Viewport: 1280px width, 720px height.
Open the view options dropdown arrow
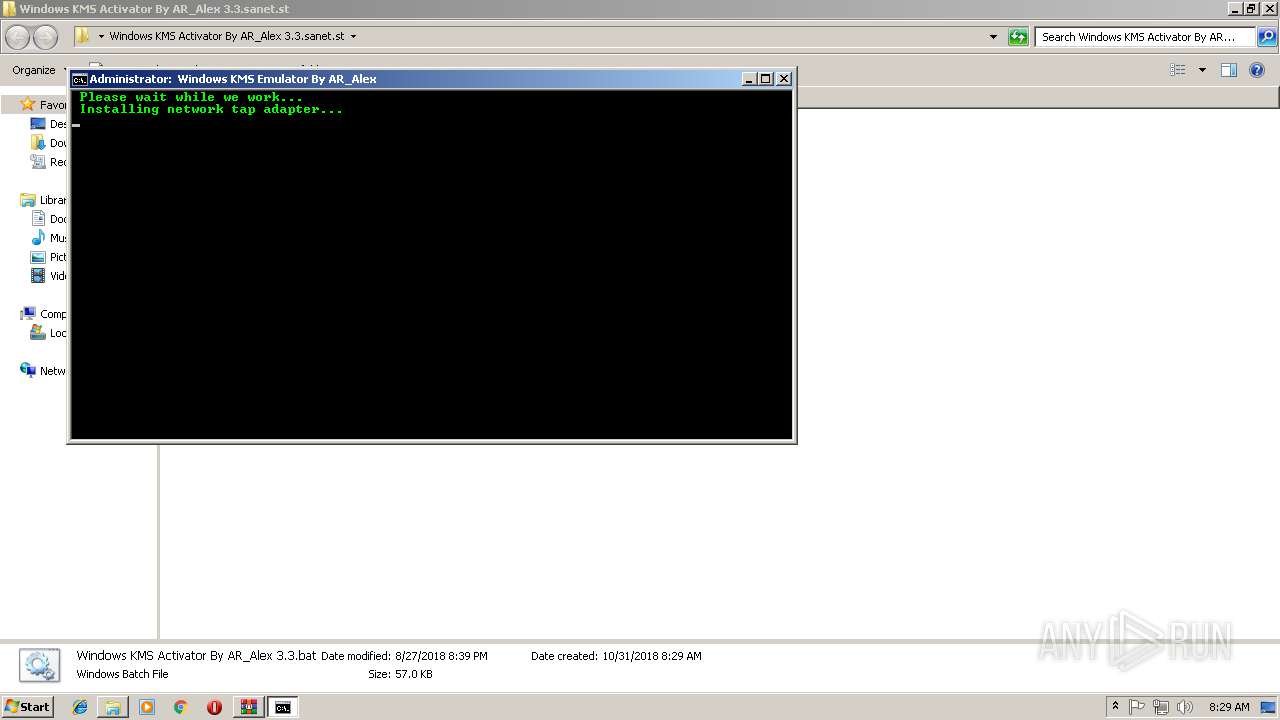point(1202,70)
